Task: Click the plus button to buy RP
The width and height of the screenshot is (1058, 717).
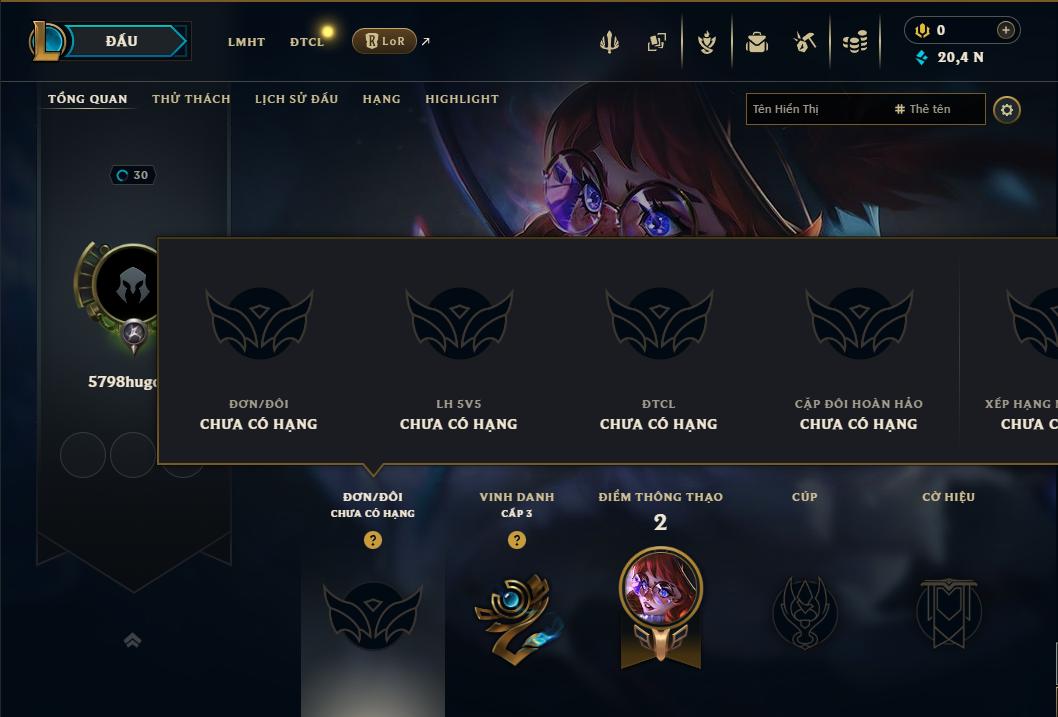Action: point(1005,30)
